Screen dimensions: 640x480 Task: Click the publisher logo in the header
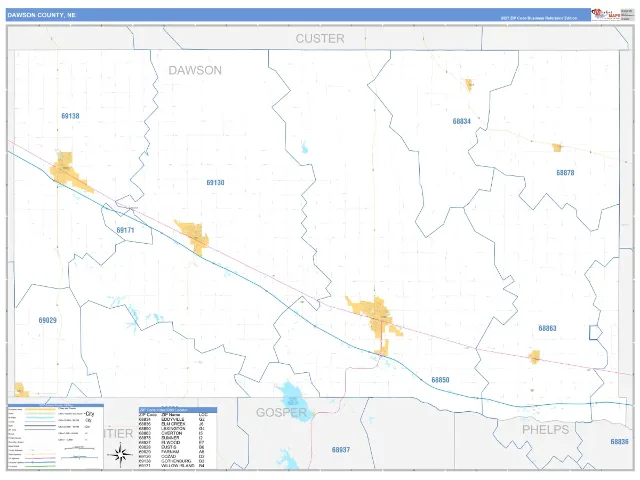click(x=606, y=14)
